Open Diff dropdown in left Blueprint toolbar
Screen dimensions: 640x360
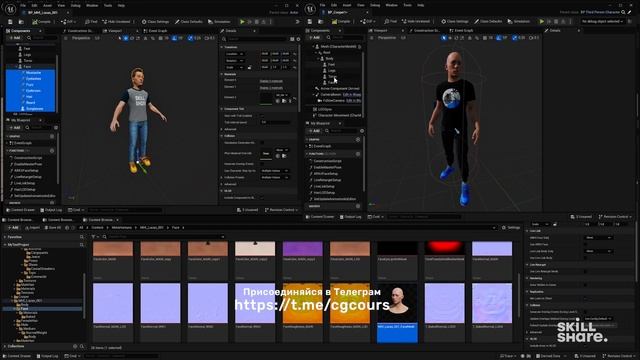(69, 22)
